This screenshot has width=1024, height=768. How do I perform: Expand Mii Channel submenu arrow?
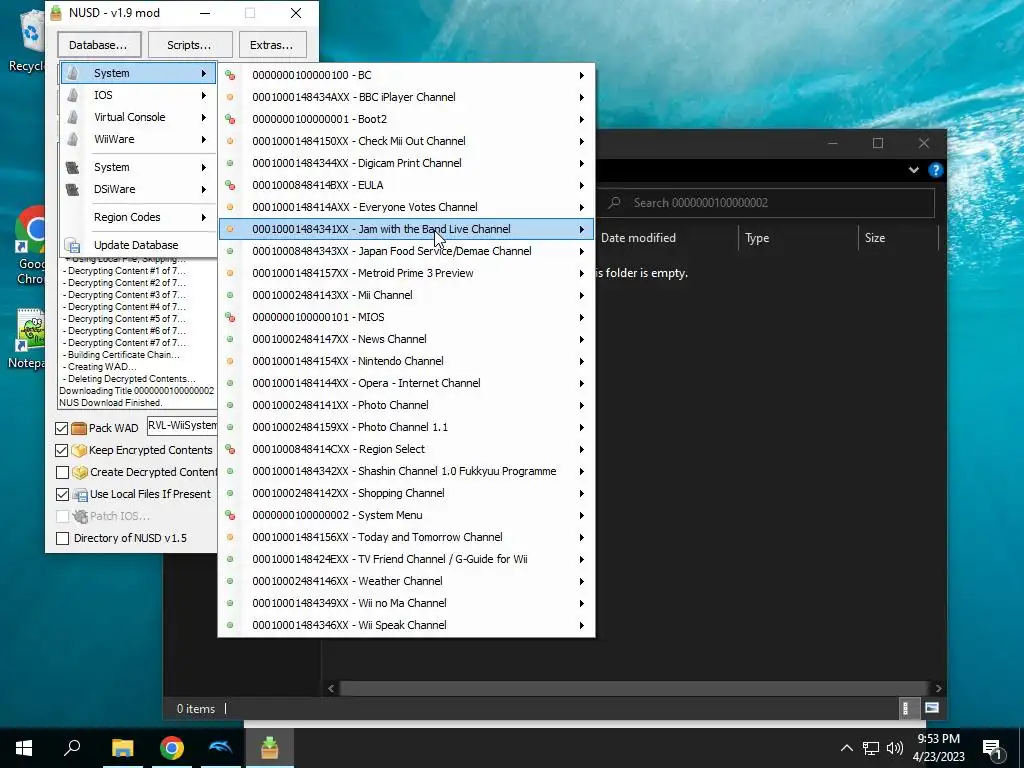click(x=581, y=295)
